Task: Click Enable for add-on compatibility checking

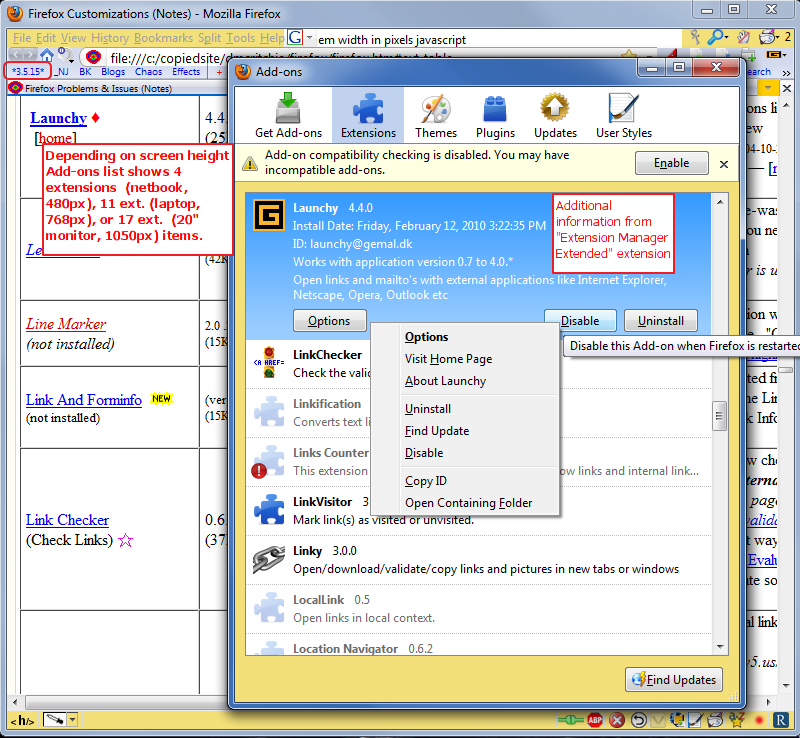Action: [671, 163]
